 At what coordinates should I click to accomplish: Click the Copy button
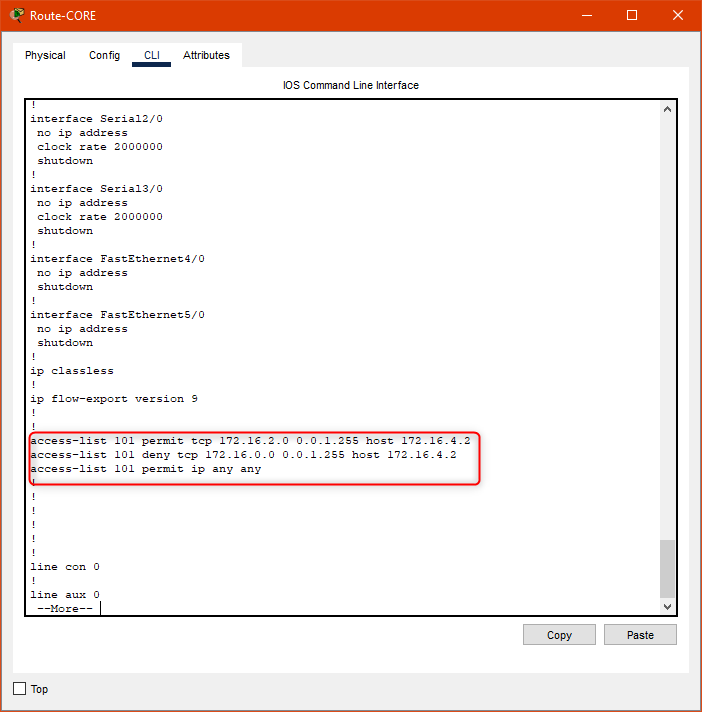tap(559, 635)
